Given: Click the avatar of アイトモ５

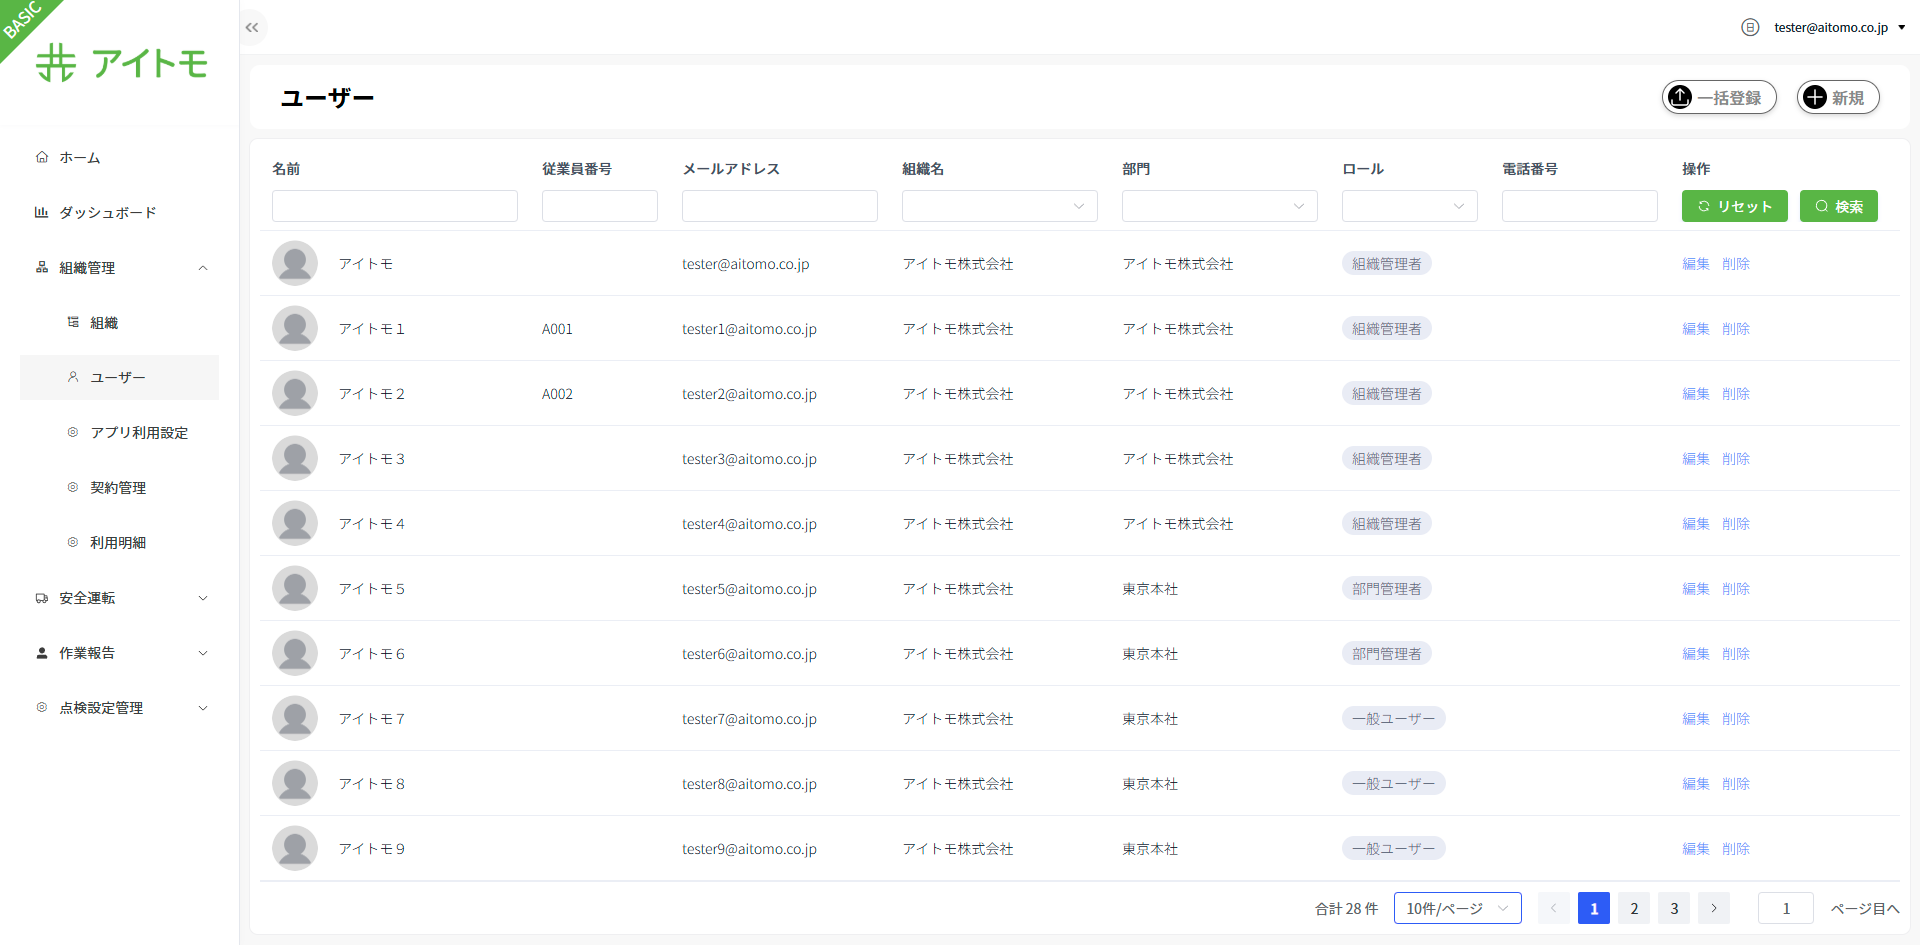Looking at the screenshot, I should (295, 588).
